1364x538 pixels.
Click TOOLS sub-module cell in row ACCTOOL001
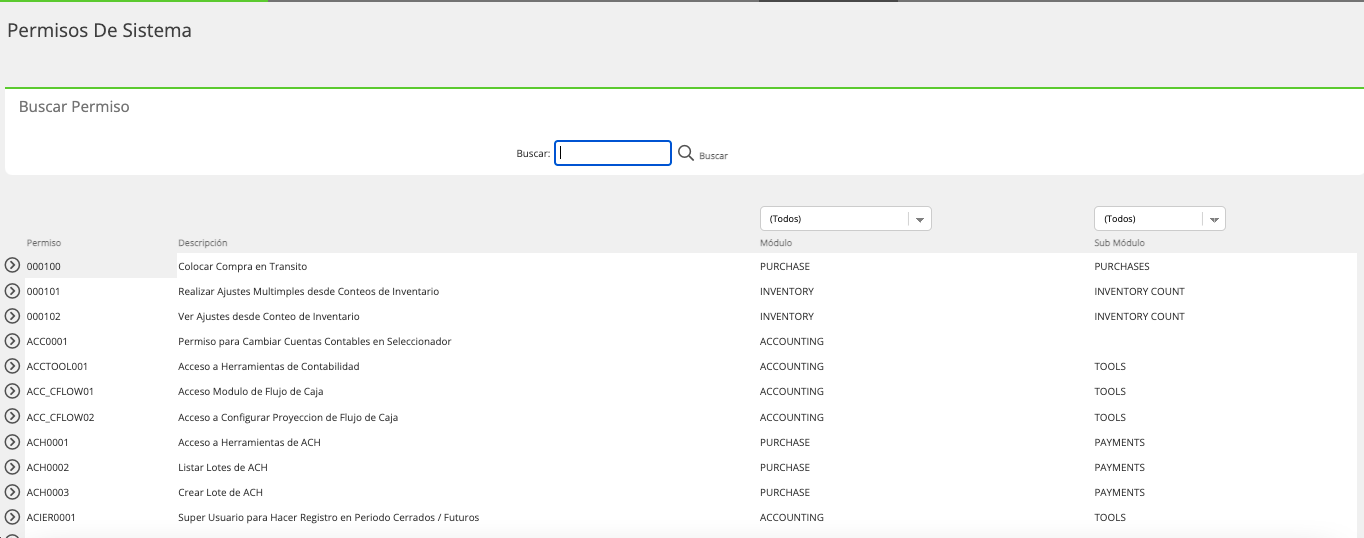[1110, 367]
